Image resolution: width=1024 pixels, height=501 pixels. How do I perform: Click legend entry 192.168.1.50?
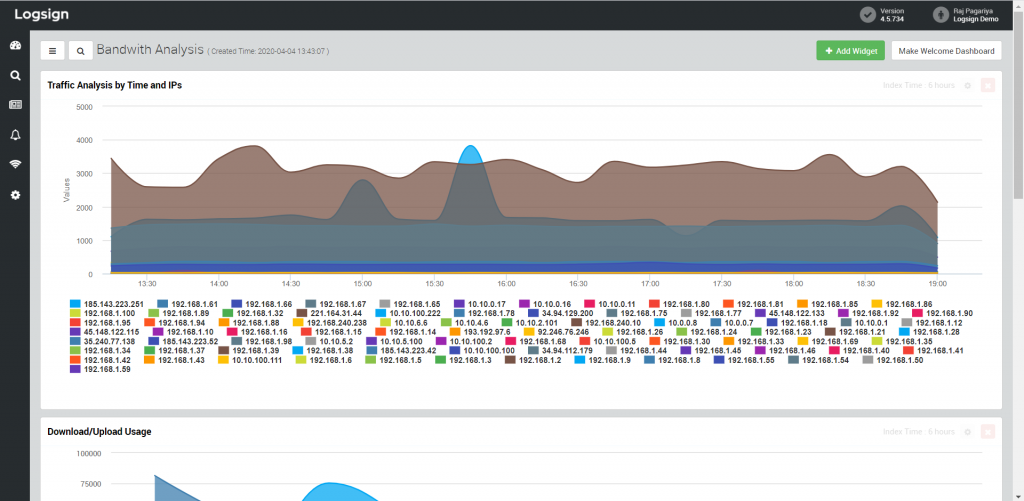tap(893, 360)
